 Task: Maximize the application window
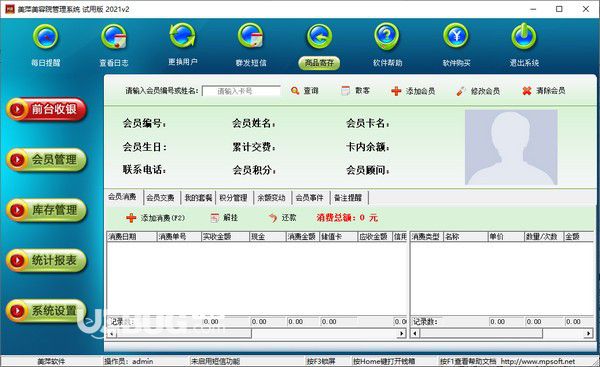(559, 9)
